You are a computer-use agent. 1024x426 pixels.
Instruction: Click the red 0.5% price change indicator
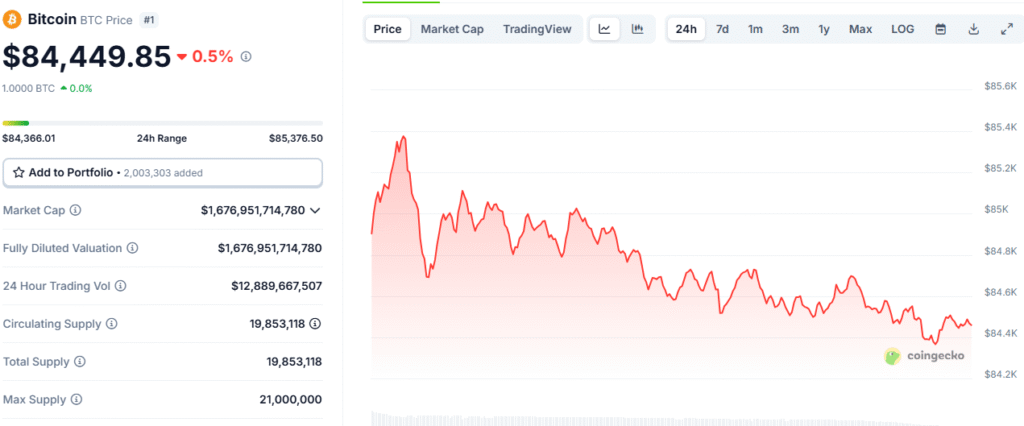coord(205,57)
